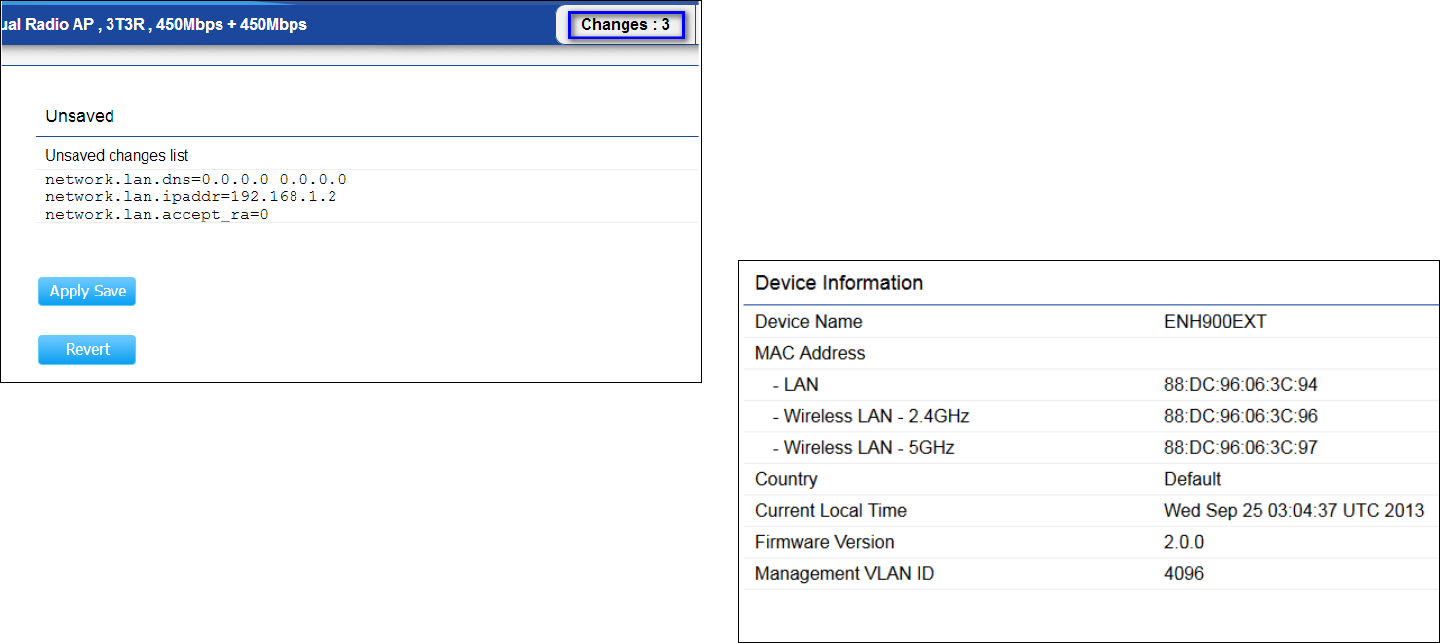Viewport: 1440px width, 643px height.
Task: Select the network.lan.accept_ra=0 line
Action: (157, 214)
